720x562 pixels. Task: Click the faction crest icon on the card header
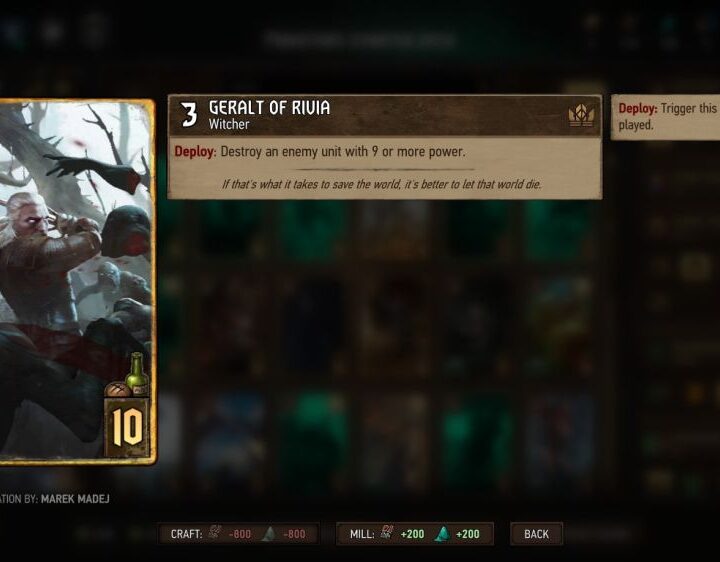coord(581,115)
